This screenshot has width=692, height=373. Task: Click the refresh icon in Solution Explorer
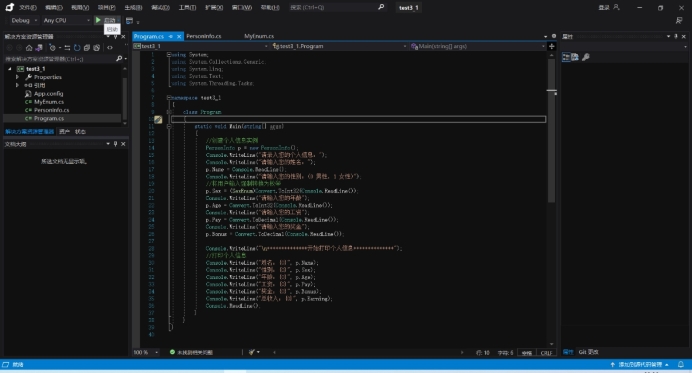coord(77,48)
